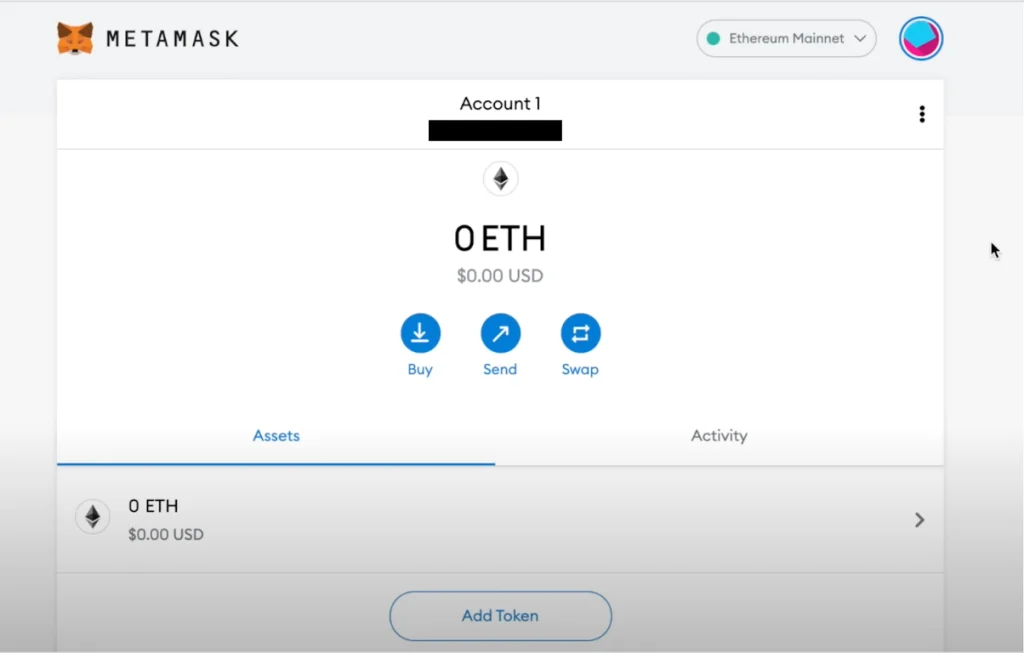Click the Add Token button
The width and height of the screenshot is (1024, 653).
[500, 616]
